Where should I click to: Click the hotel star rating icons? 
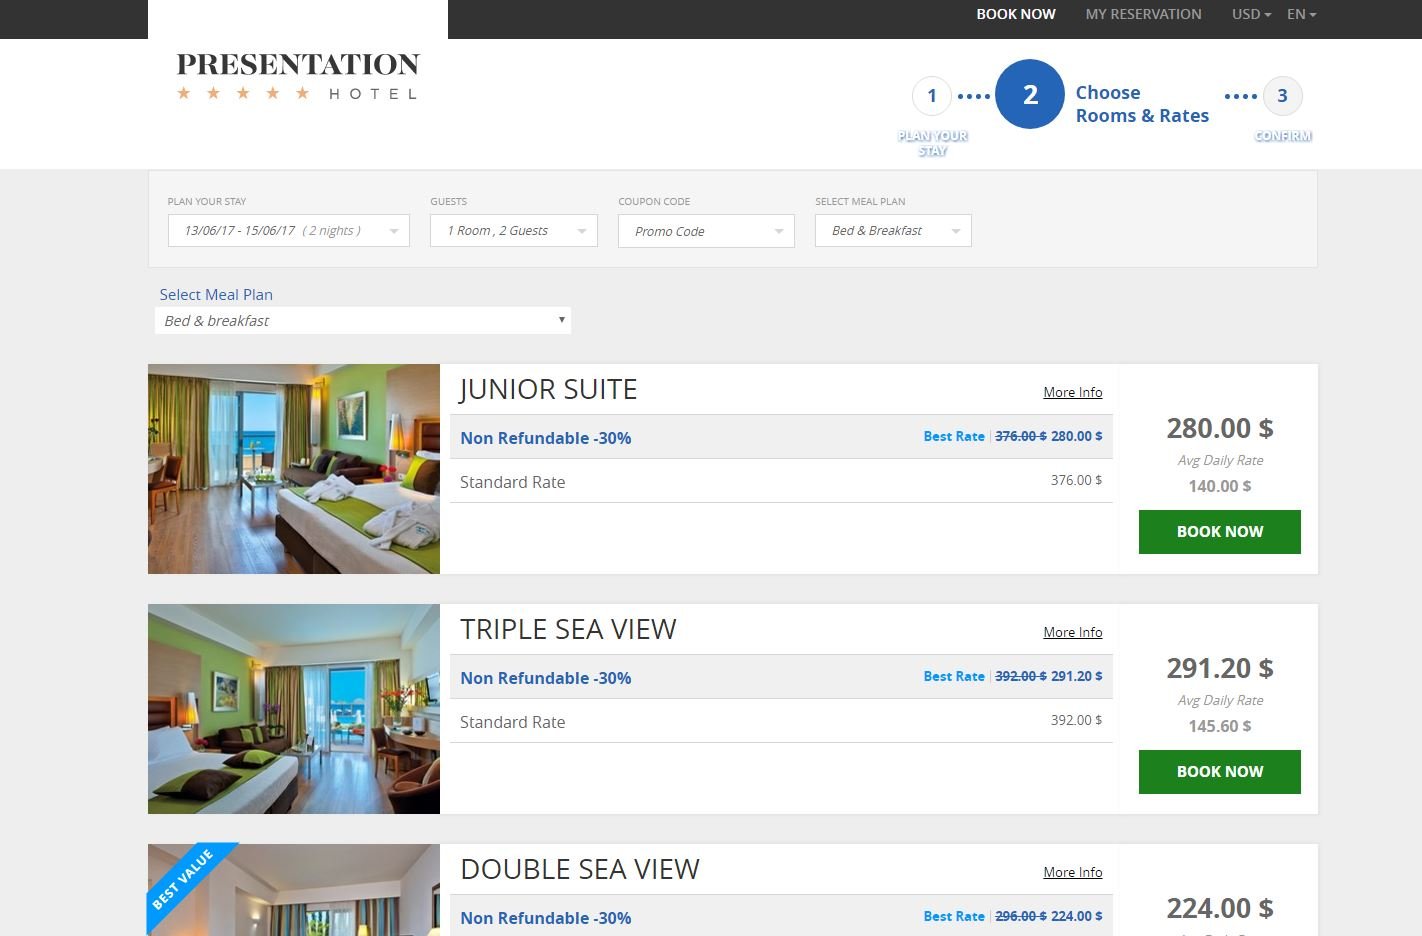(242, 93)
